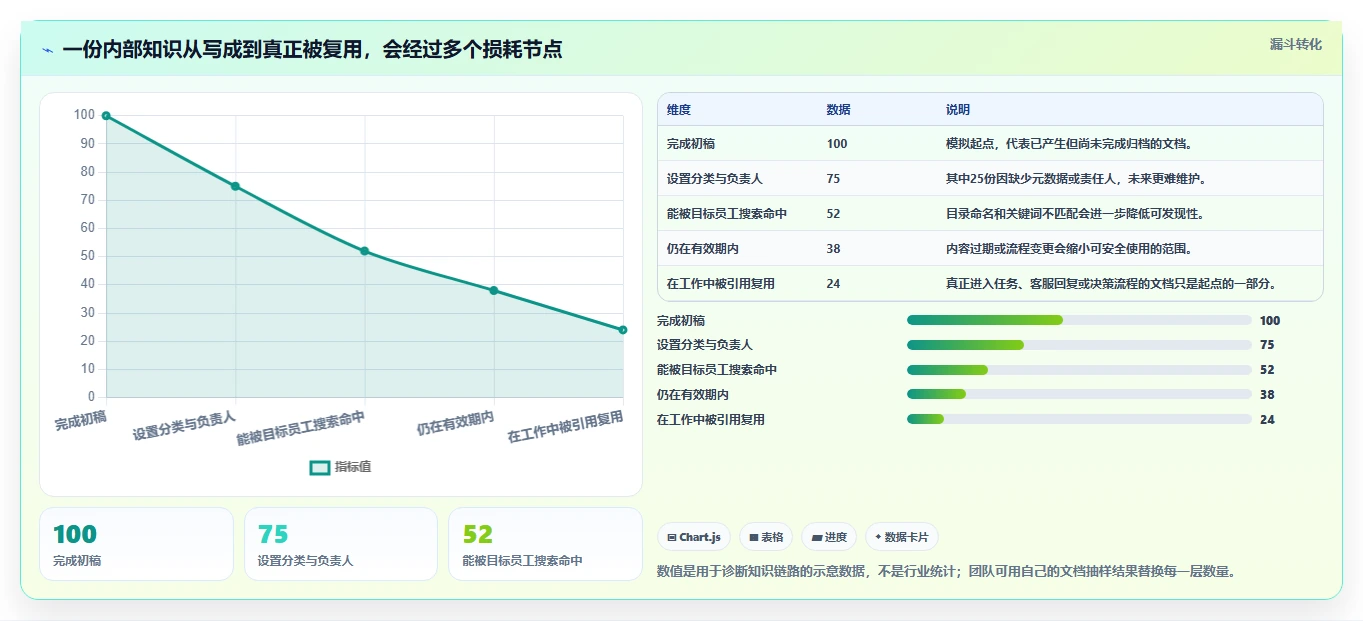Click the 能被目标员工搜索命中 progress bar
The height and width of the screenshot is (621, 1363).
click(1079, 370)
